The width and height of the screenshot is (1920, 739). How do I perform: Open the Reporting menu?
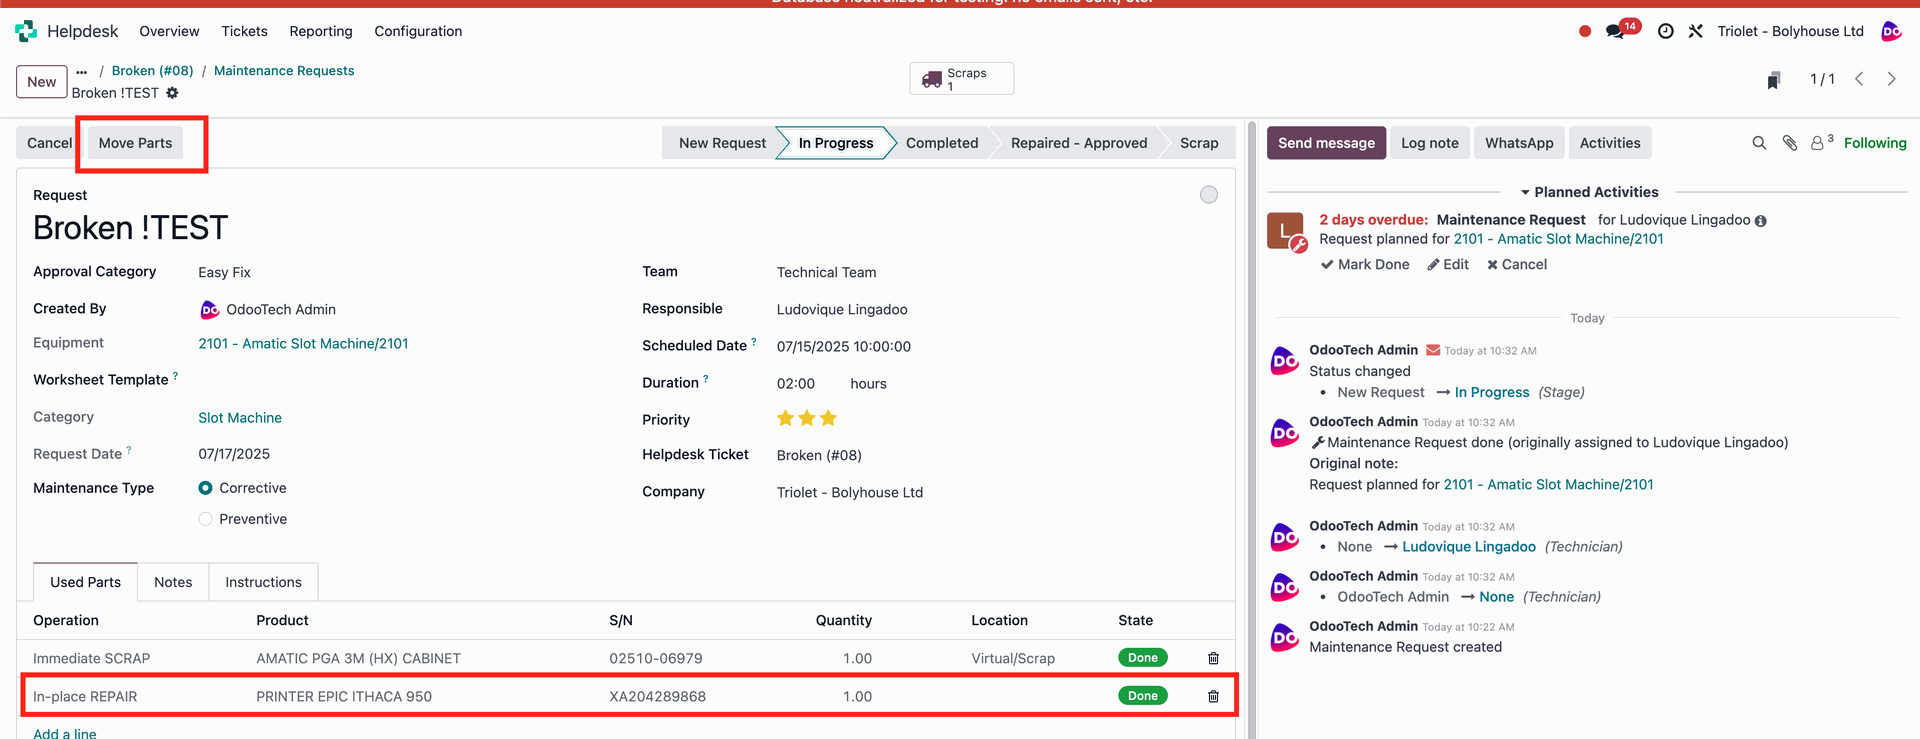point(321,31)
